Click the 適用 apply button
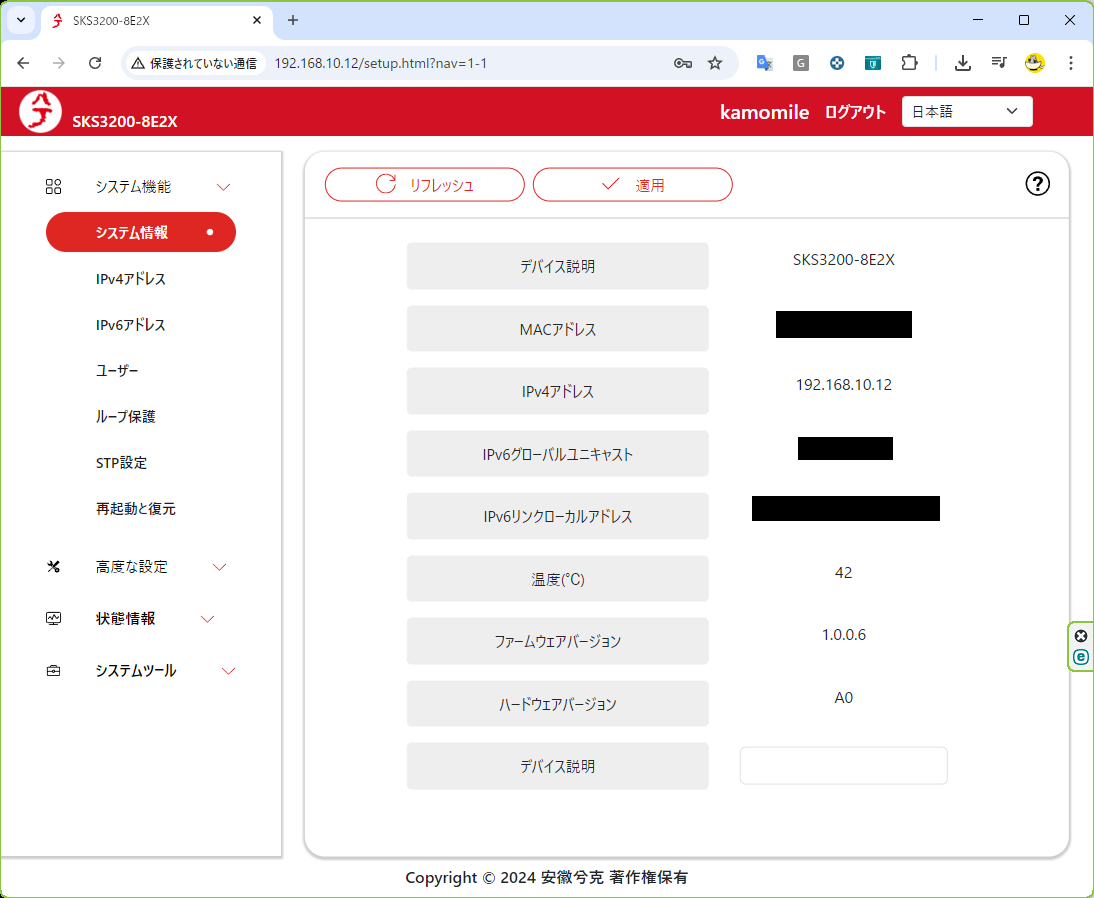The width and height of the screenshot is (1094, 898). point(633,185)
